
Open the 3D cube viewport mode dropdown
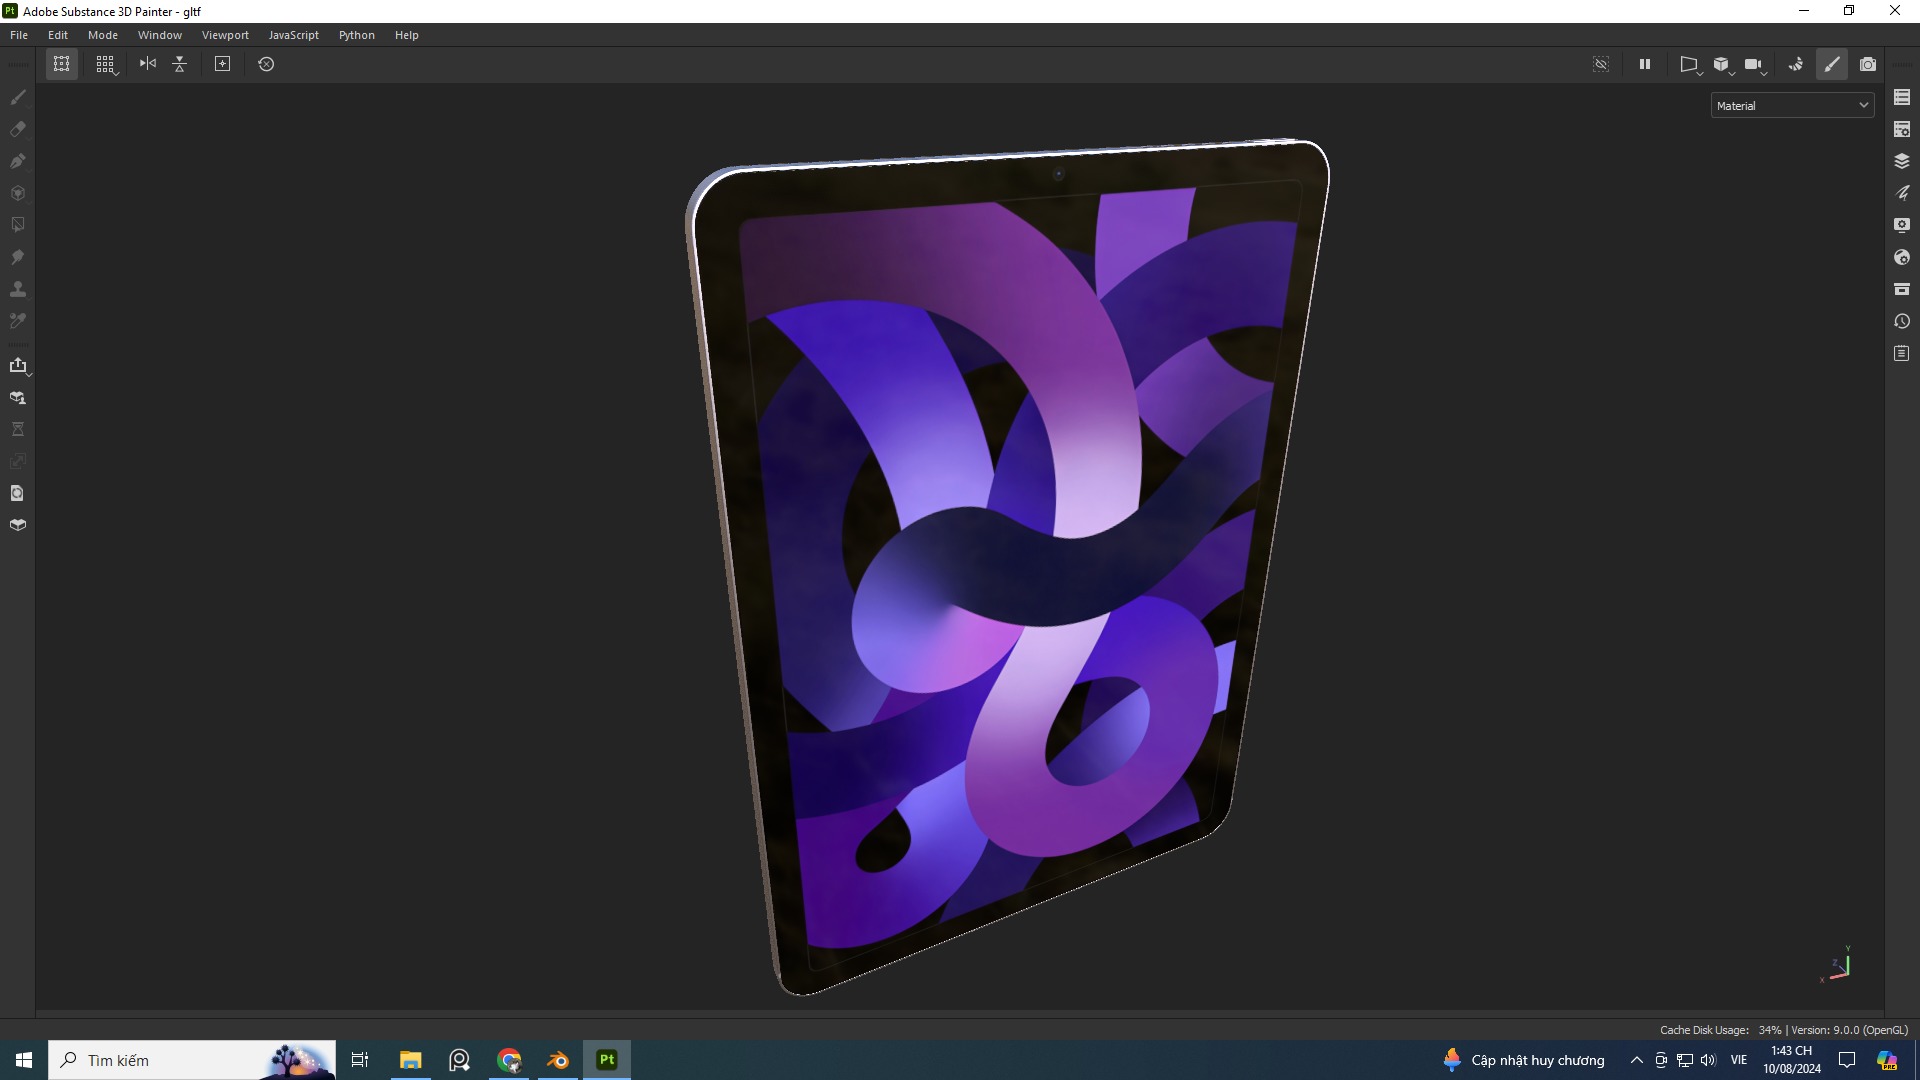(1722, 64)
